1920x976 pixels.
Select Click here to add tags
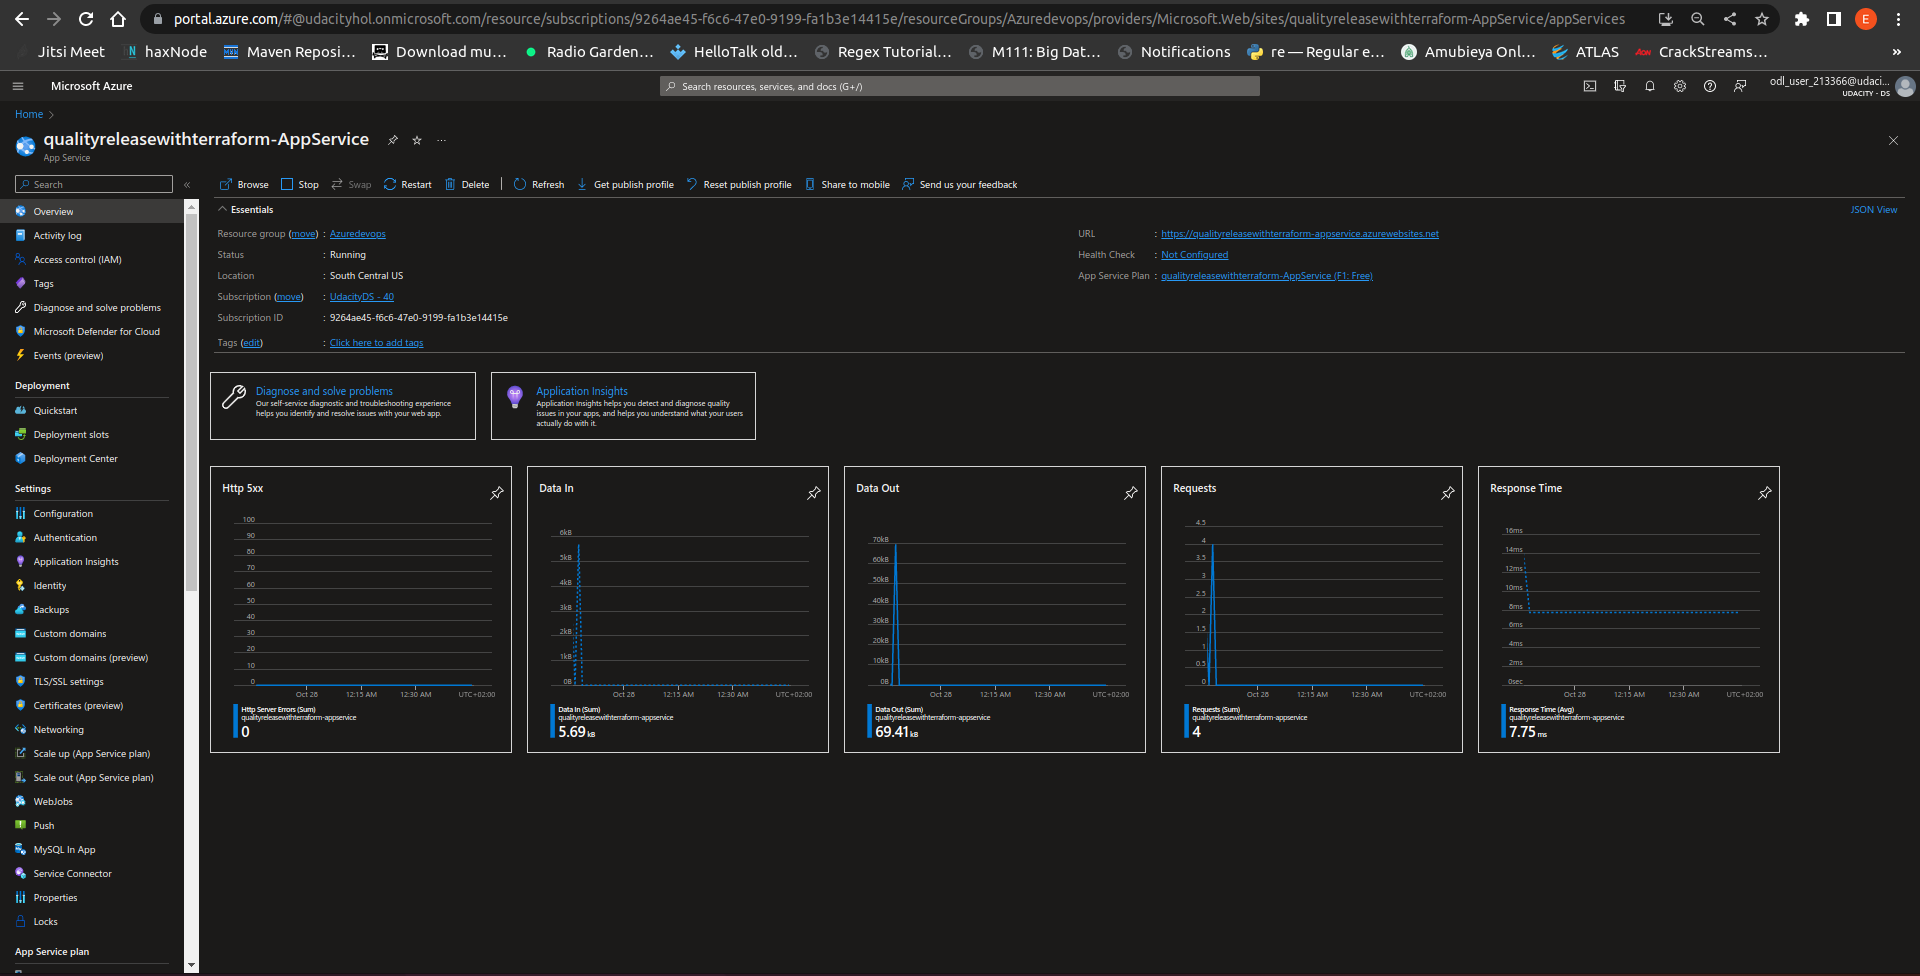tap(376, 343)
